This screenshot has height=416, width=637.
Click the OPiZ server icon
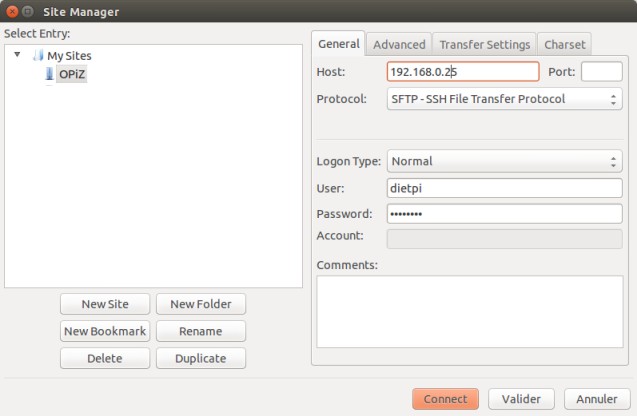click(x=49, y=74)
